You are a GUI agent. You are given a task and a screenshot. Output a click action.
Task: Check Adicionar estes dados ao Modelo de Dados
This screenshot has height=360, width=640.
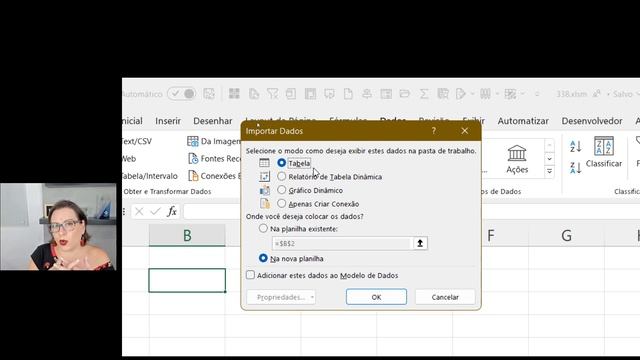point(250,275)
